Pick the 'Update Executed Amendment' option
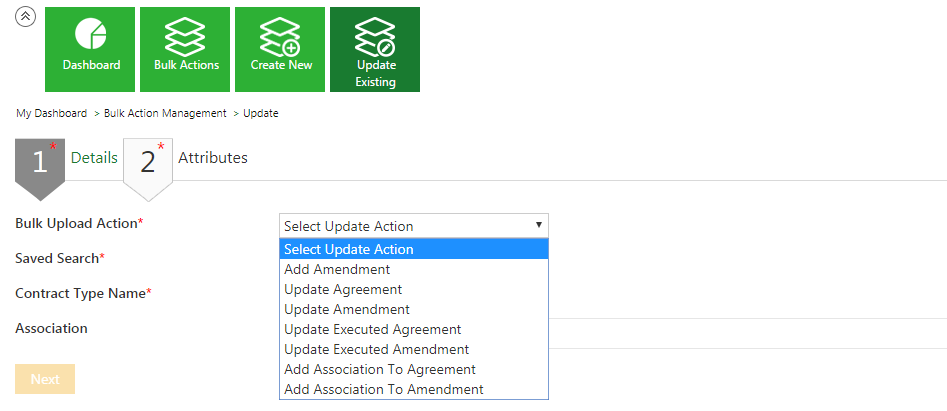 376,349
